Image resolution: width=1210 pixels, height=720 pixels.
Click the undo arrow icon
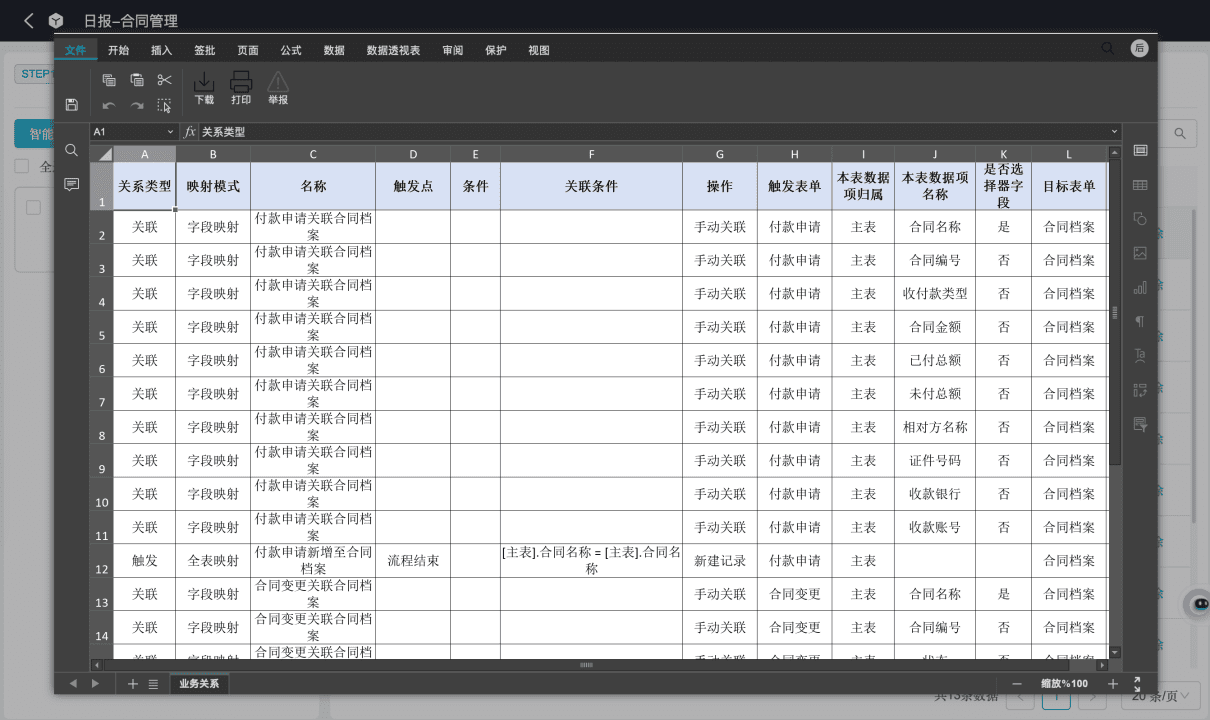coord(109,105)
